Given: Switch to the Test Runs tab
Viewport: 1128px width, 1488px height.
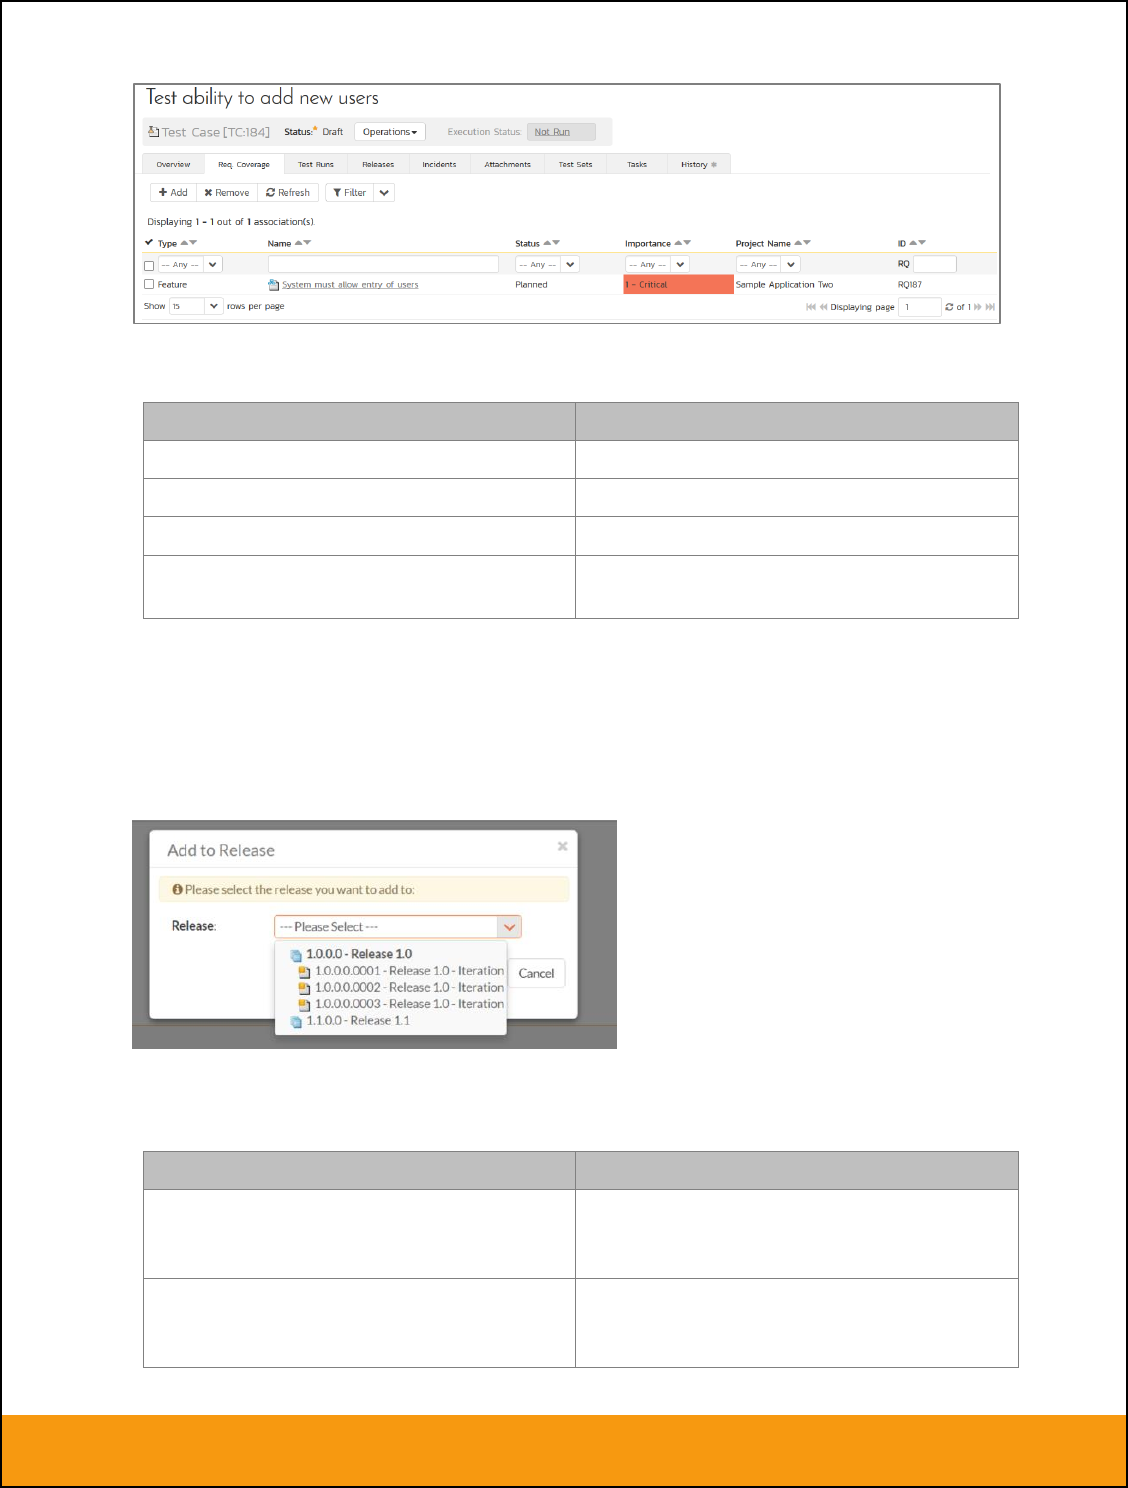Looking at the screenshot, I should click(x=316, y=164).
